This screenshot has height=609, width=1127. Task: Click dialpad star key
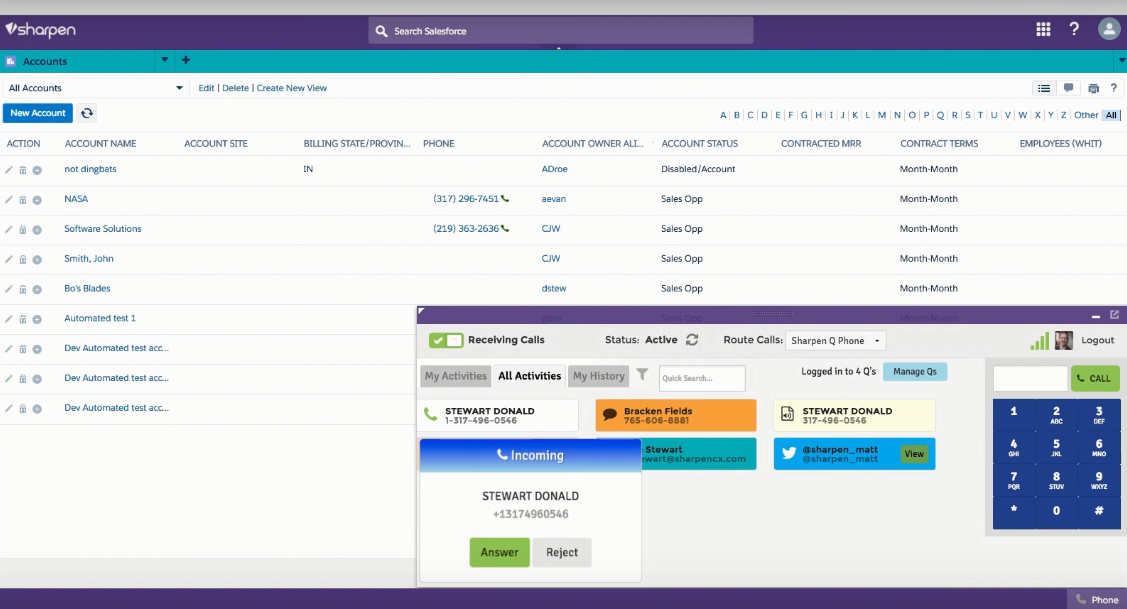tap(1013, 510)
